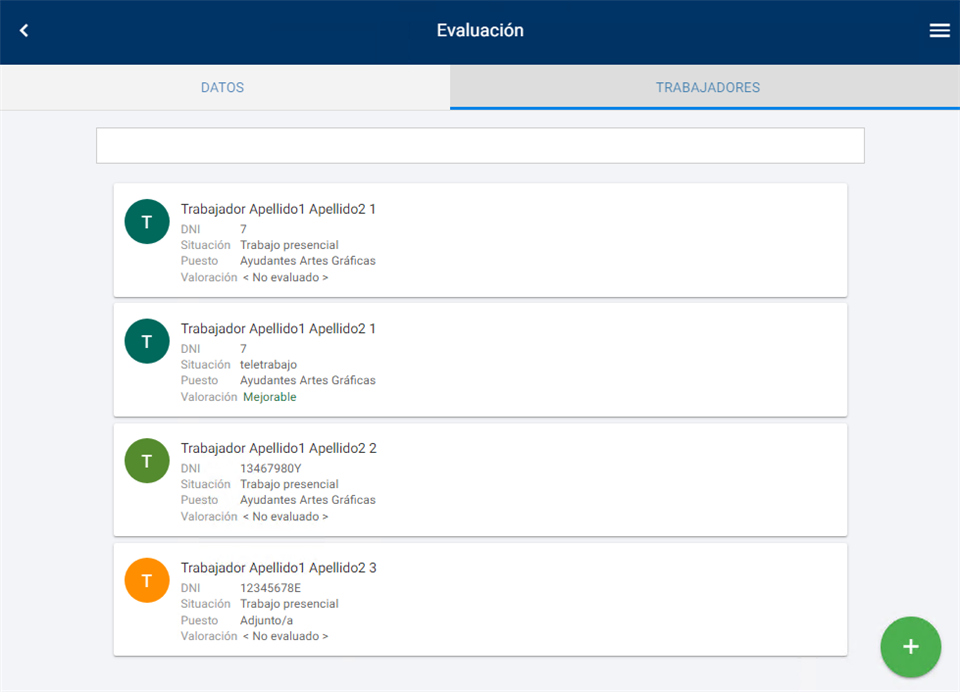Open Trabajador Apellido1 Apellido2 3 name
960x692 pixels.
(x=278, y=568)
